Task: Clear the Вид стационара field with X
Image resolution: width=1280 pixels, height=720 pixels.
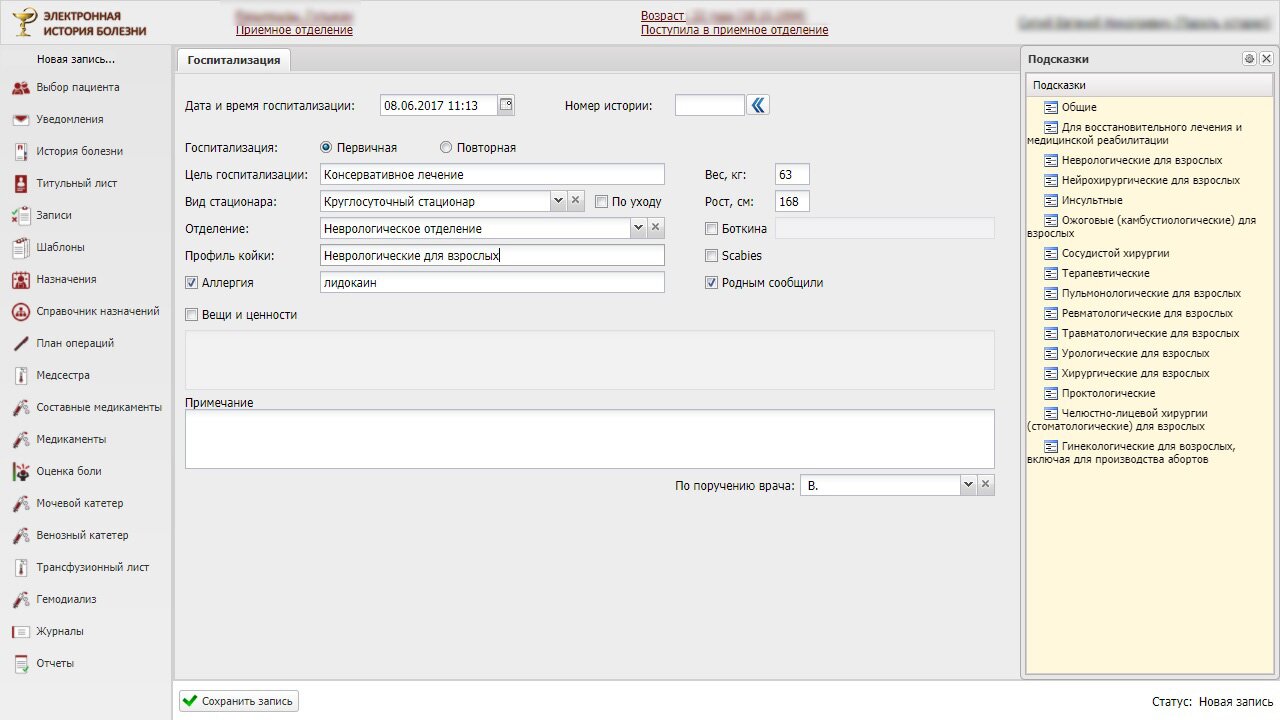Action: pos(575,201)
